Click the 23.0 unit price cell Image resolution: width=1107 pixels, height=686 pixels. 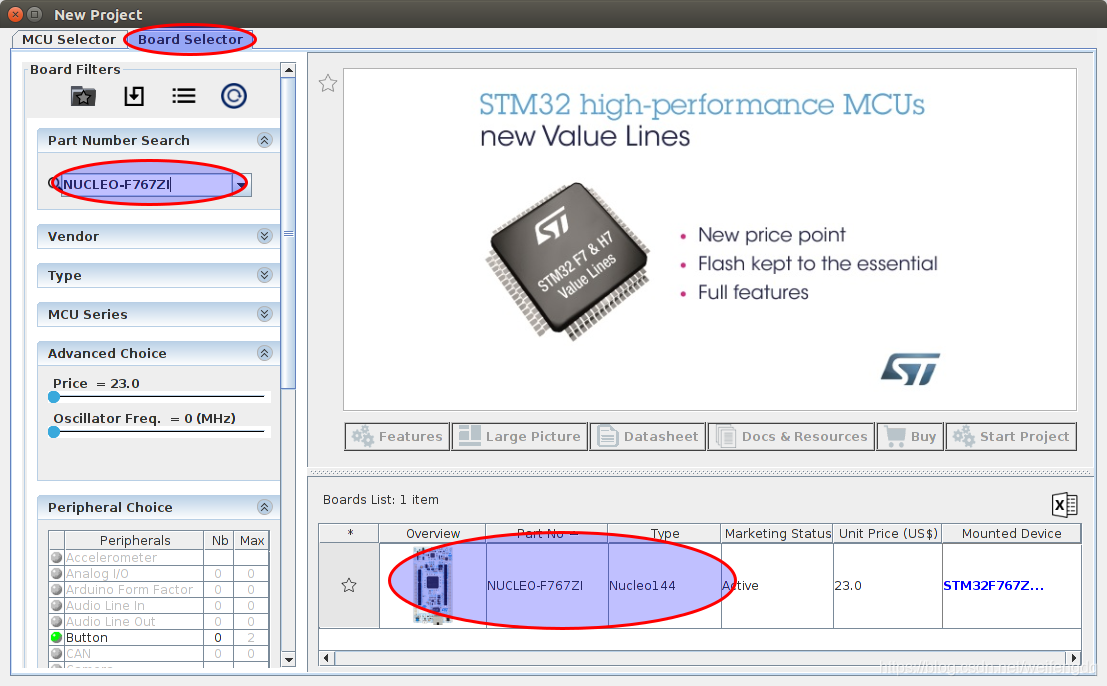tap(888, 586)
